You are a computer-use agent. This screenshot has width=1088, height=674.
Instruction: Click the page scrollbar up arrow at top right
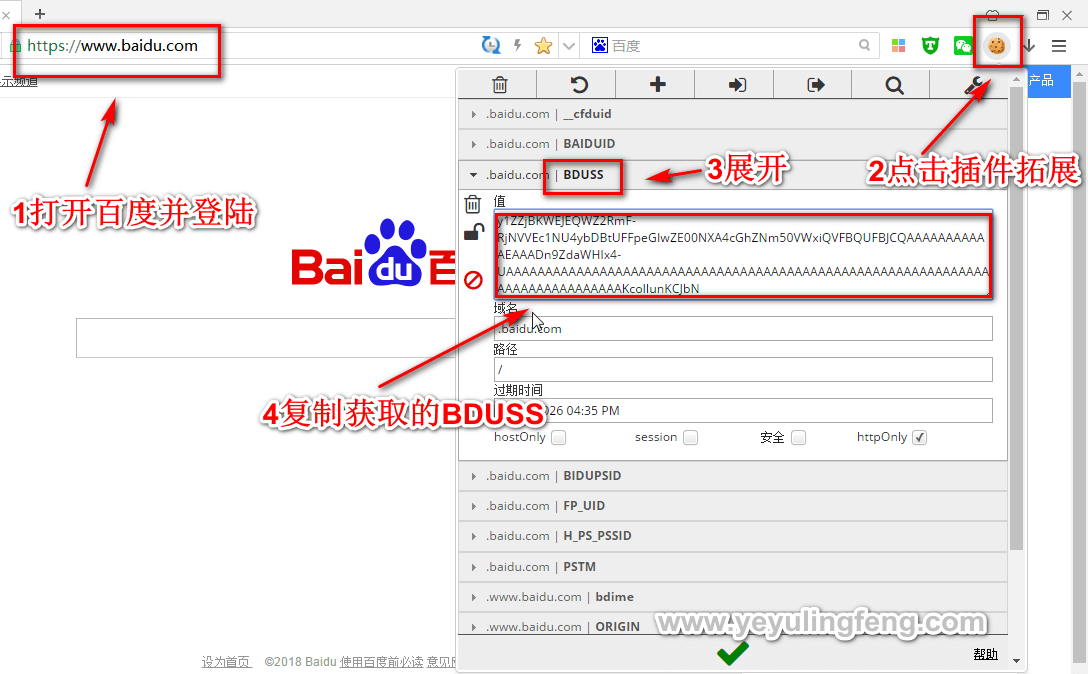click(1079, 72)
